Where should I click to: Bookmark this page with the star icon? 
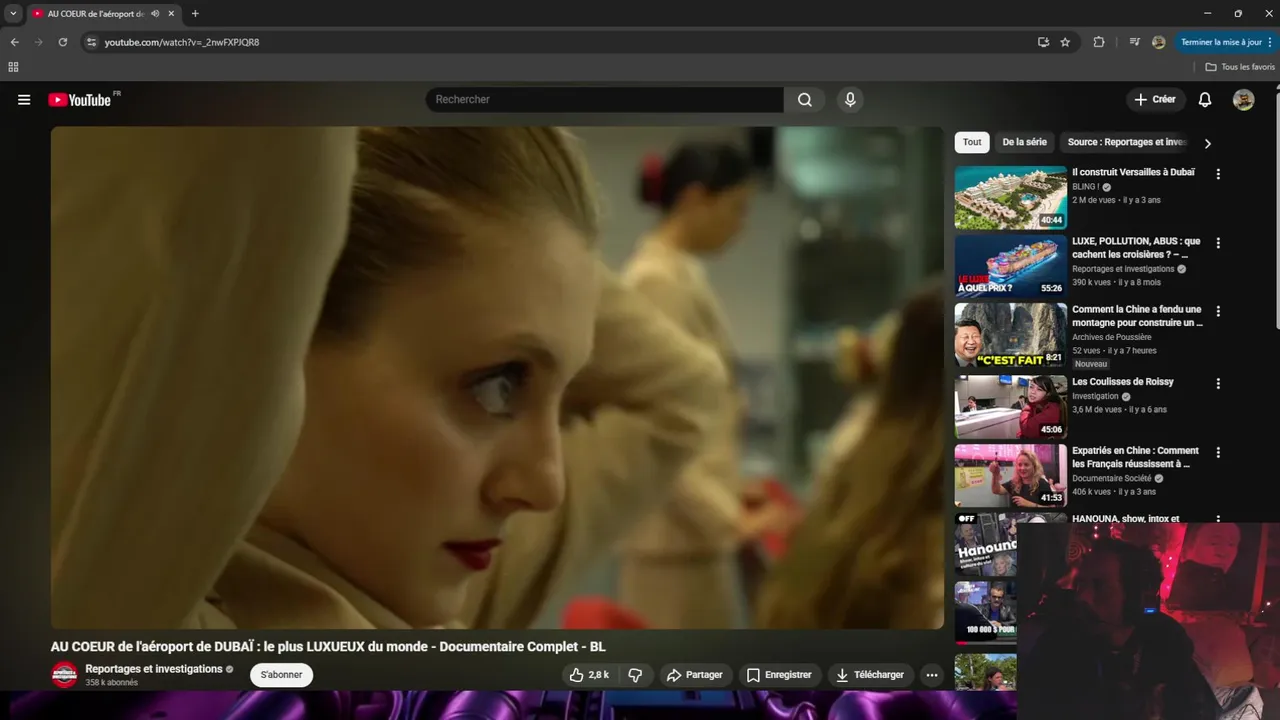point(1065,42)
